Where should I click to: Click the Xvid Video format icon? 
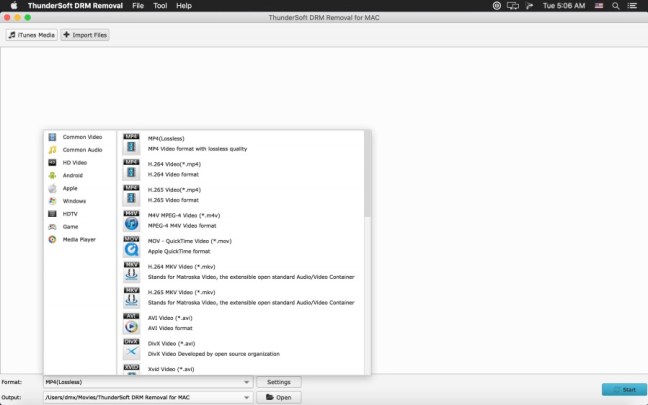[131, 369]
